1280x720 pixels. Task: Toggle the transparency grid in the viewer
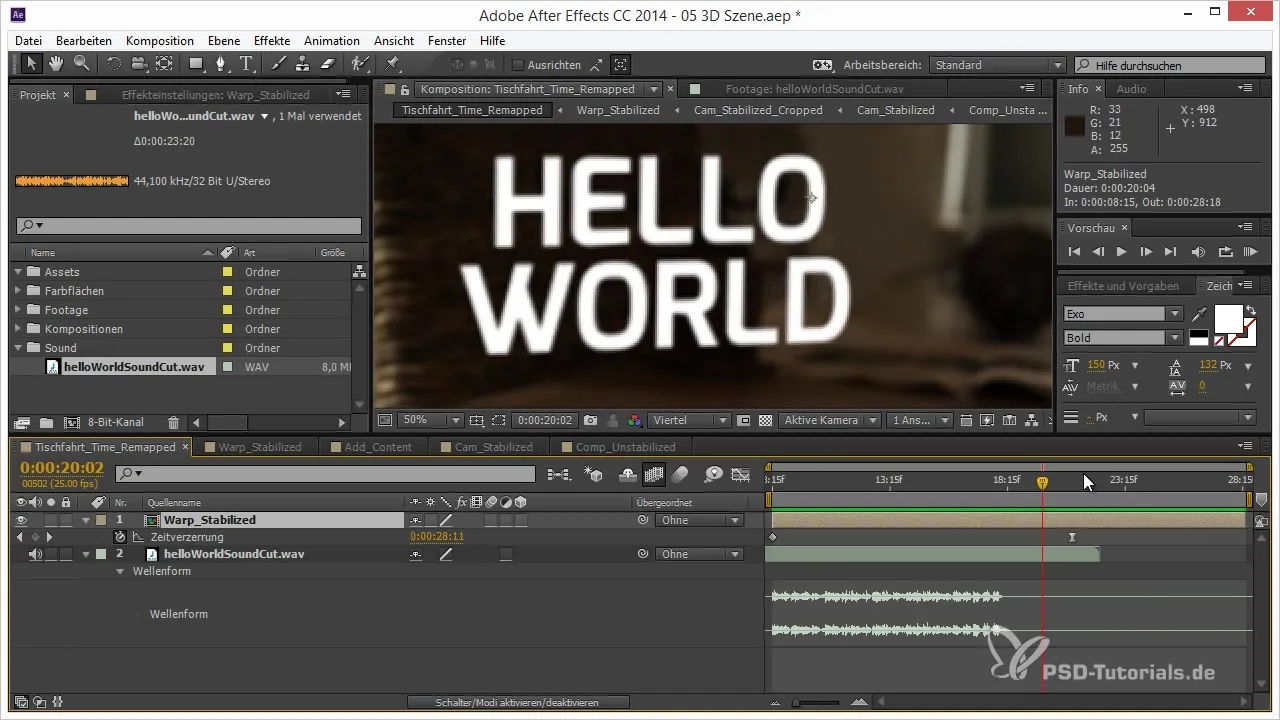tap(765, 421)
